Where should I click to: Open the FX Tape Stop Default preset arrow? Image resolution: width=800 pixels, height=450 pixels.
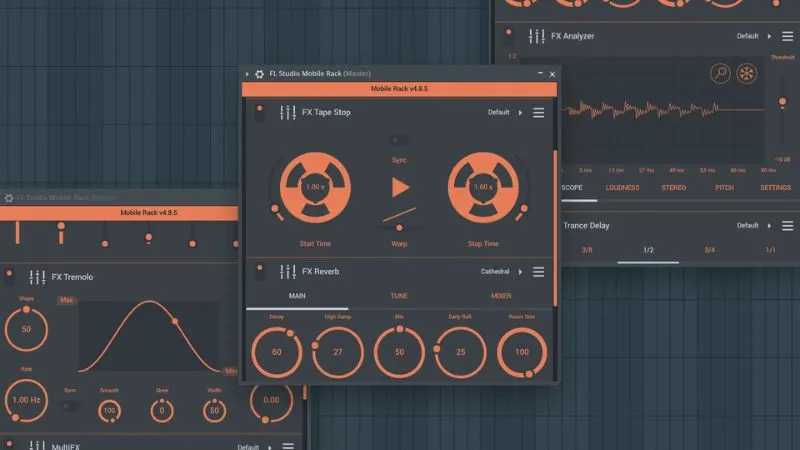(x=520, y=113)
